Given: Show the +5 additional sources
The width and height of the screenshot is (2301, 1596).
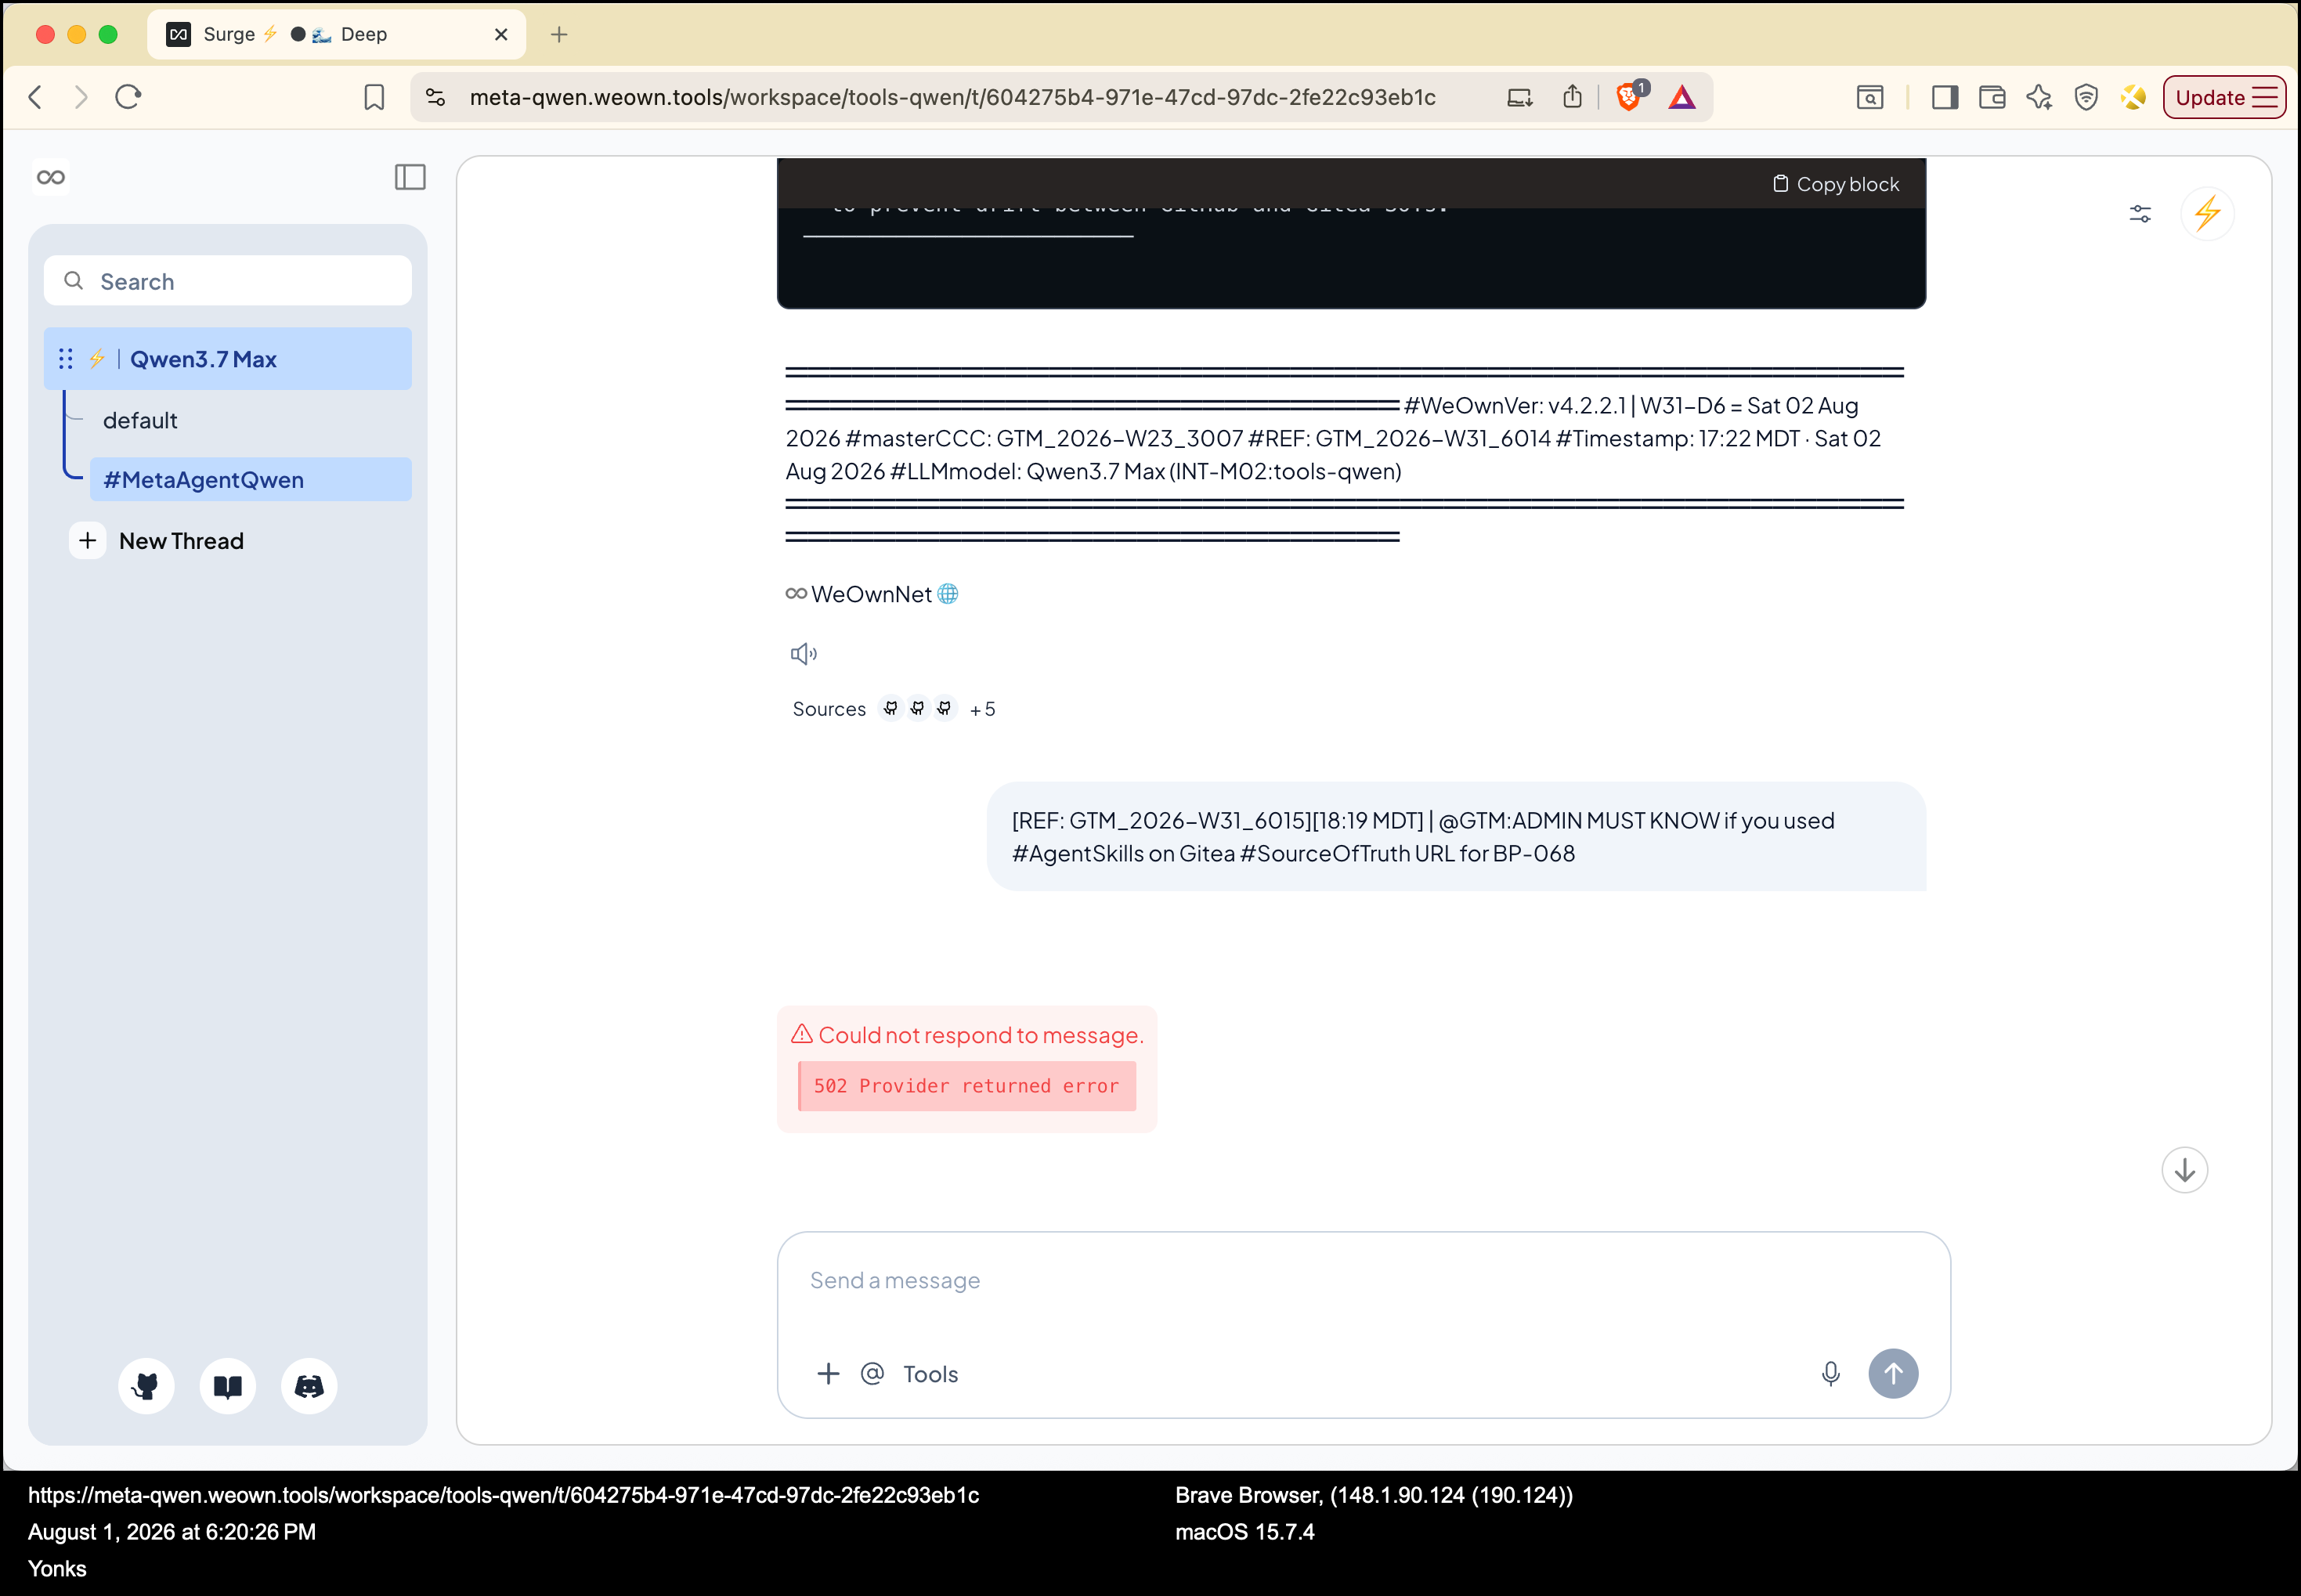Looking at the screenshot, I should [x=982, y=709].
